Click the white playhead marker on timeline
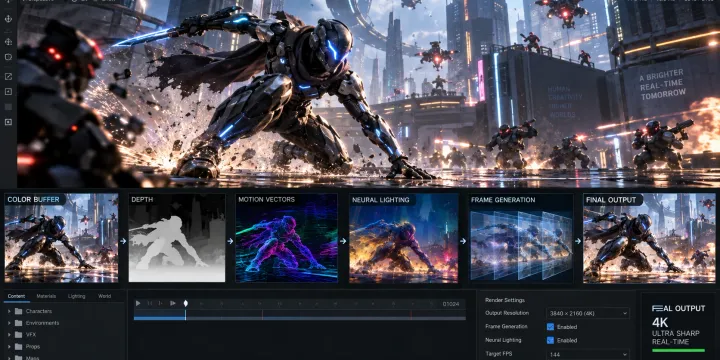Viewport: 720px width, 360px height. 186,304
